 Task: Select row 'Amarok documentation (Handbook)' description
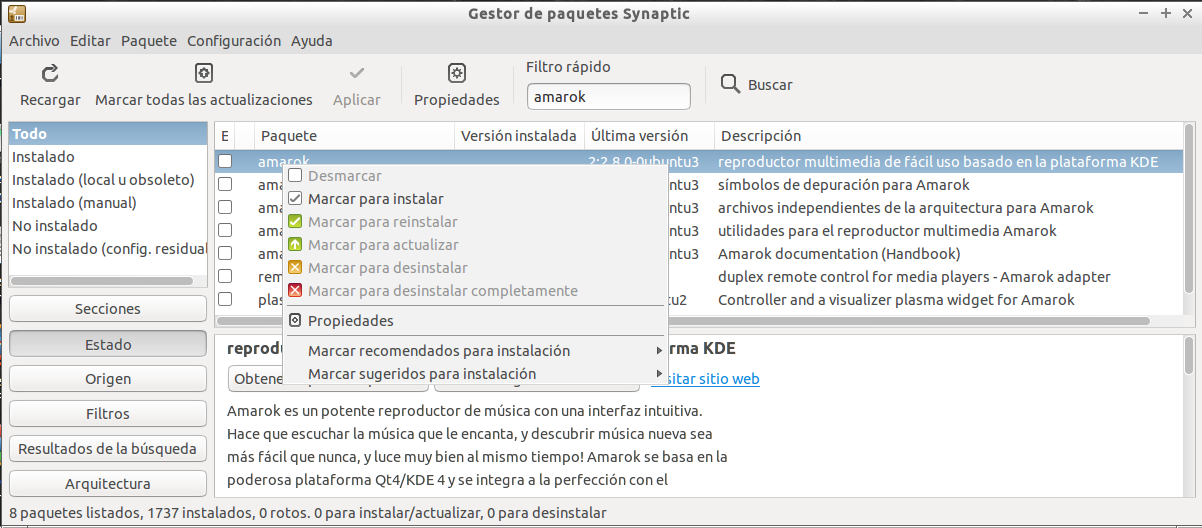click(839, 253)
